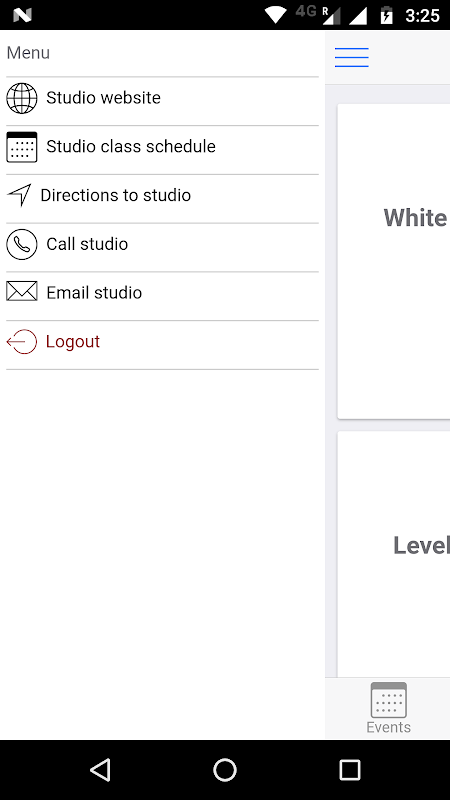This screenshot has height=800, width=450.
Task: Tap the Android recent apps square button
Action: pyautogui.click(x=350, y=769)
